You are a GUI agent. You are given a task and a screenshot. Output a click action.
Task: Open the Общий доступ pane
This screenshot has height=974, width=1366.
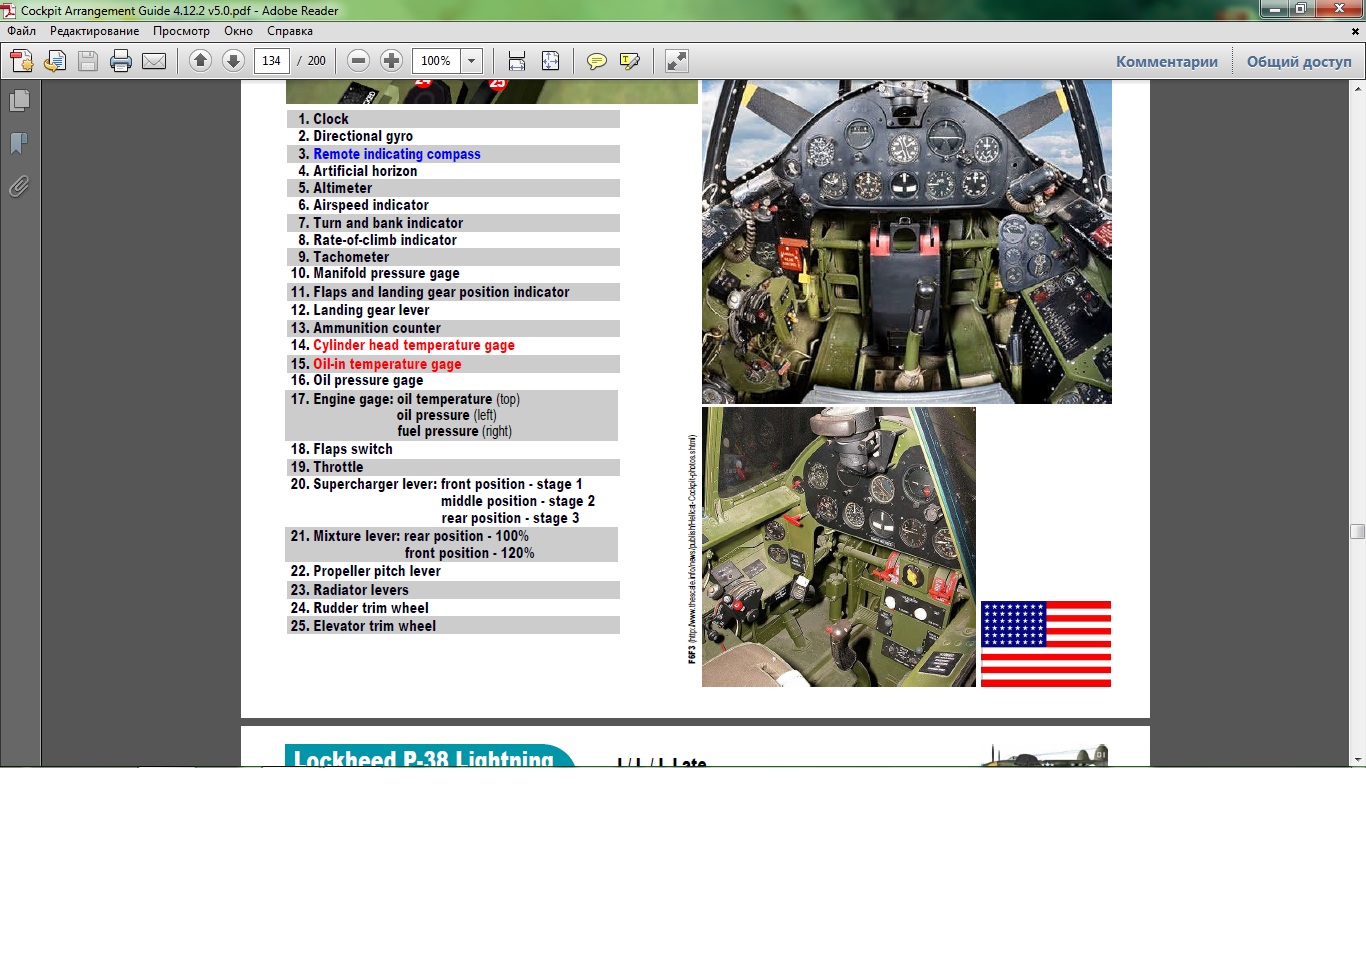(1299, 61)
